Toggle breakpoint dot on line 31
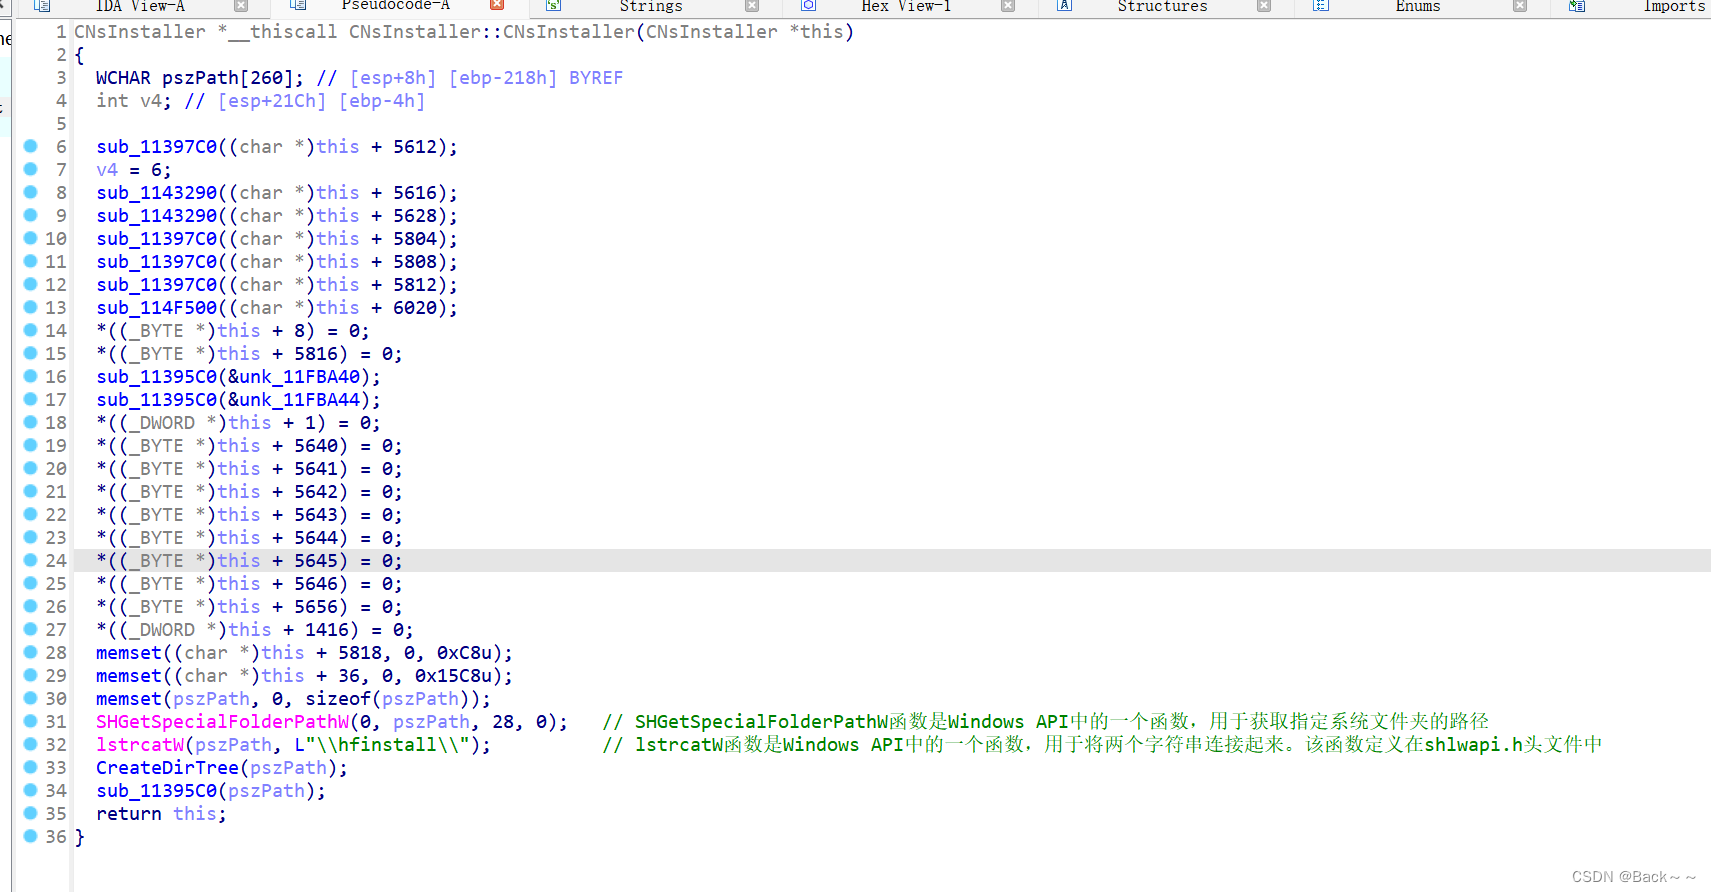 point(31,721)
